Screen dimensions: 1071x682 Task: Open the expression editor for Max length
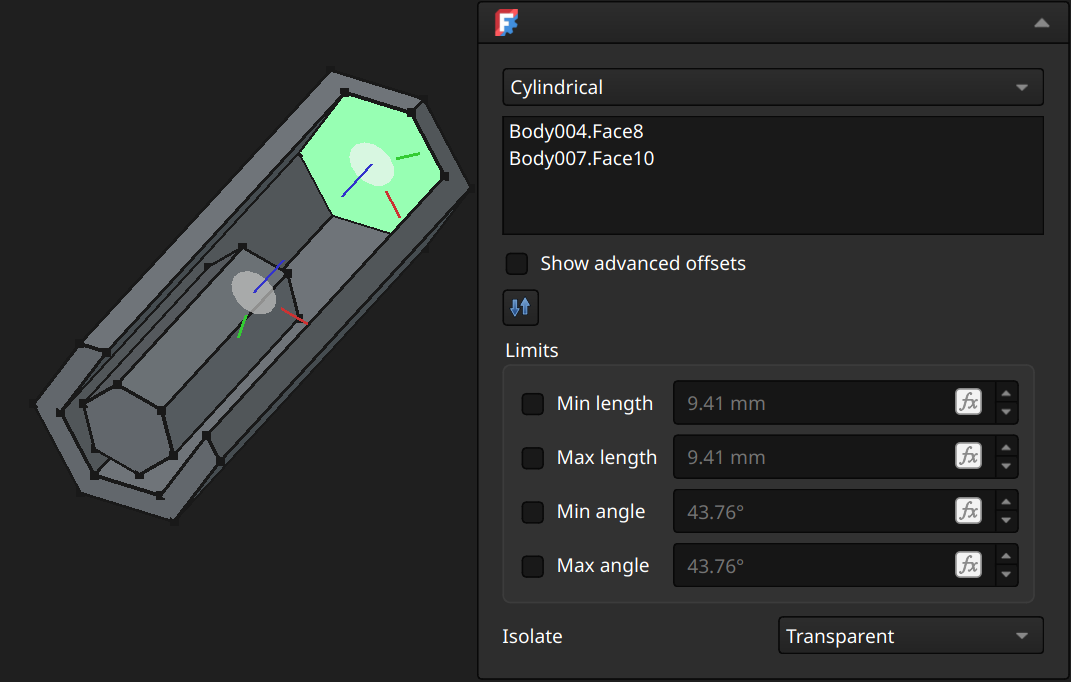coord(969,456)
